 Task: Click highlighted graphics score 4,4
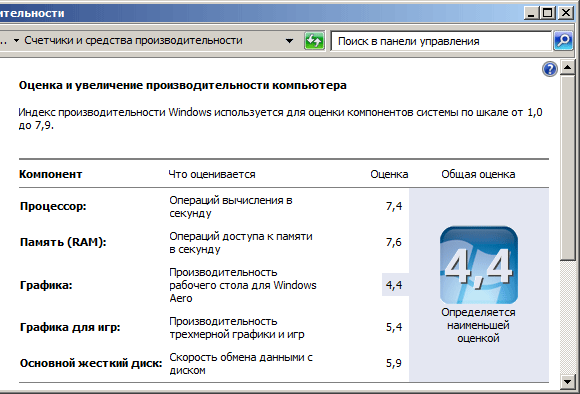pos(394,285)
